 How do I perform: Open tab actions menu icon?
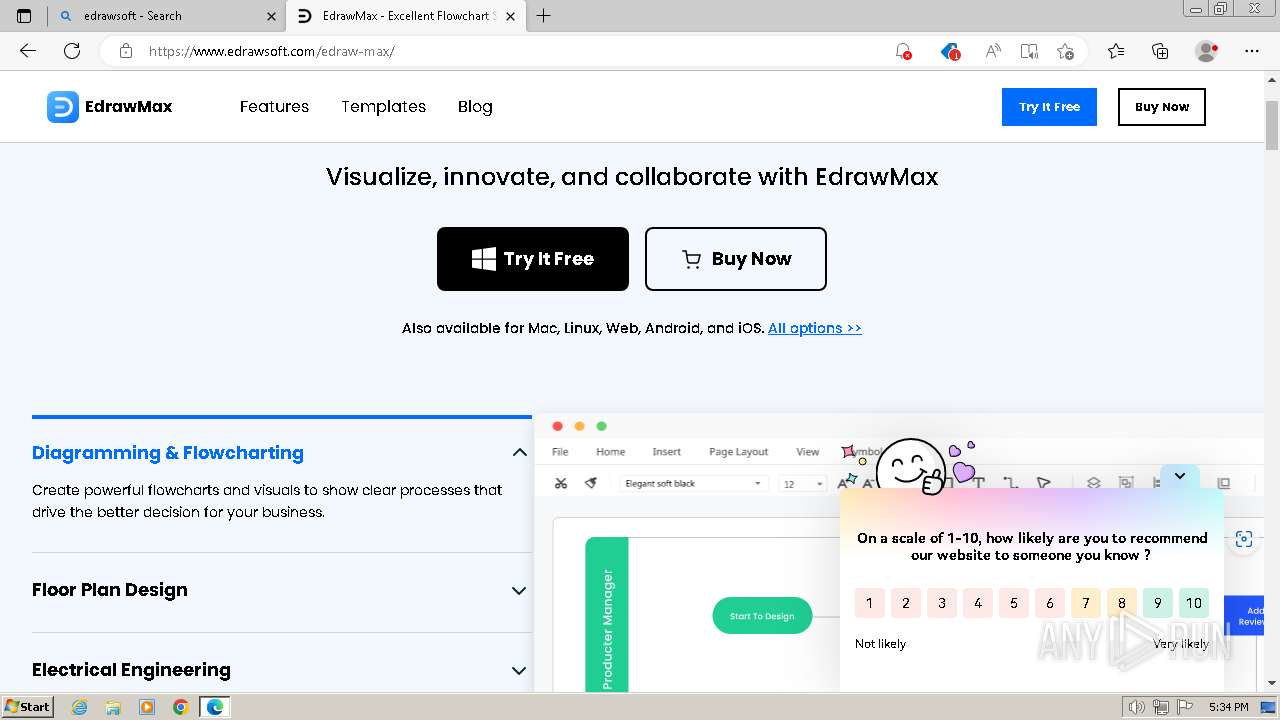coord(24,16)
